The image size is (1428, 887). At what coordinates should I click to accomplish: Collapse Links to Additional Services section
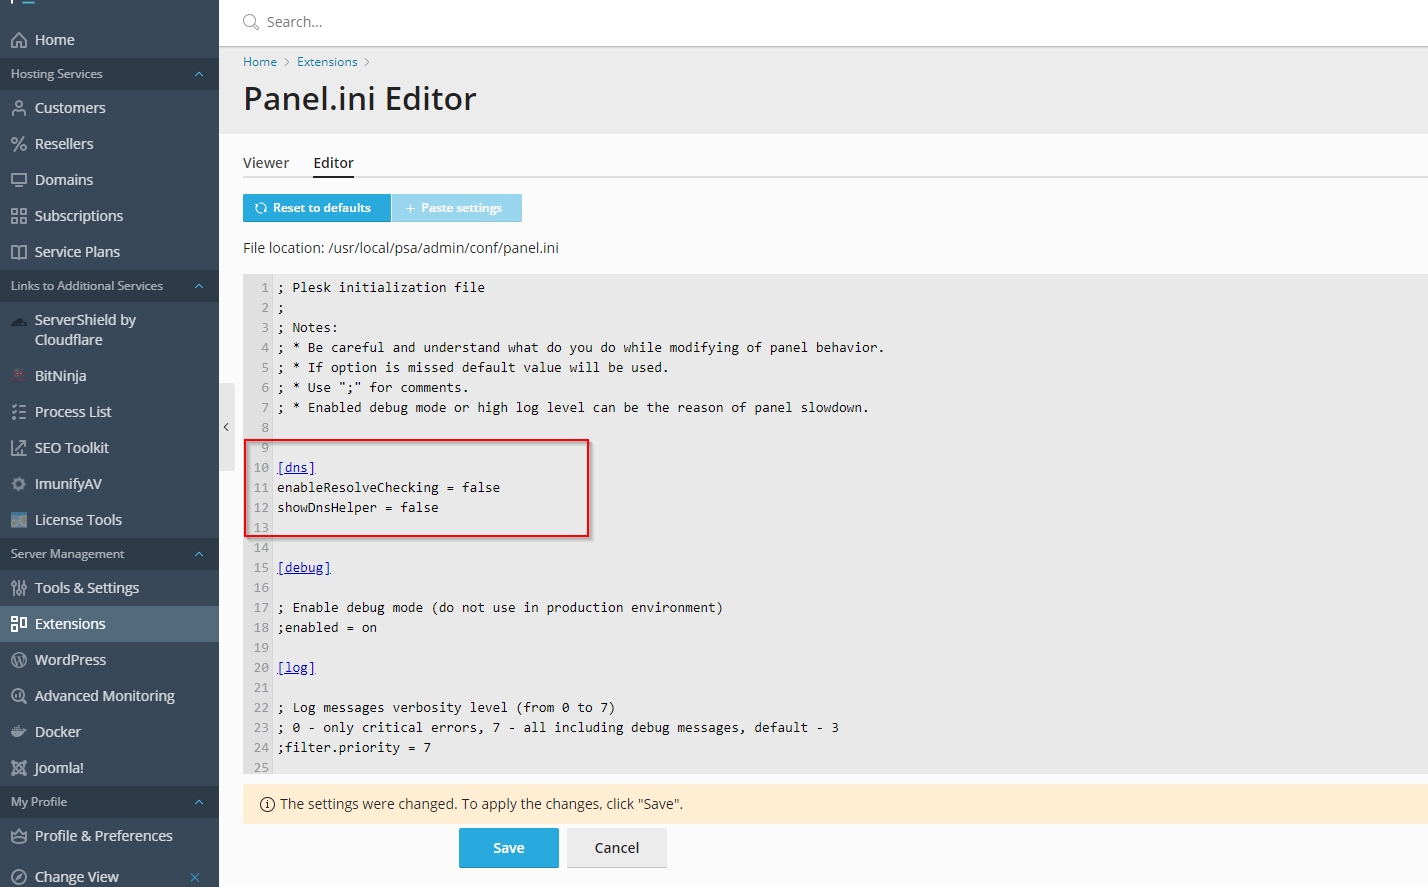click(x=198, y=286)
